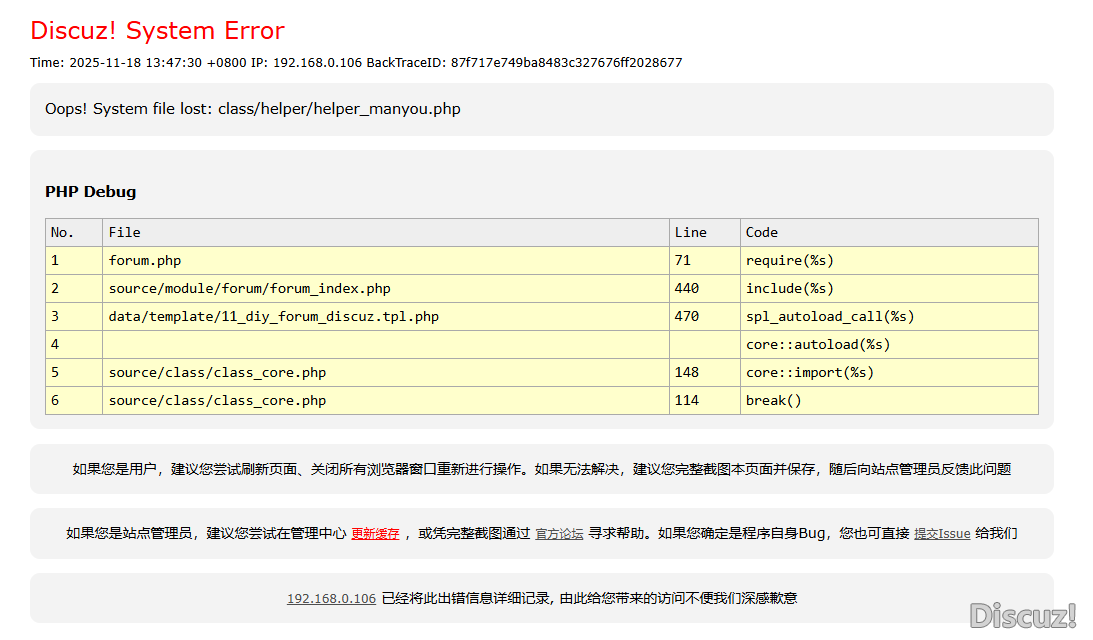Click the Line column header
Viewport: 1093px width, 640px height.
point(690,233)
